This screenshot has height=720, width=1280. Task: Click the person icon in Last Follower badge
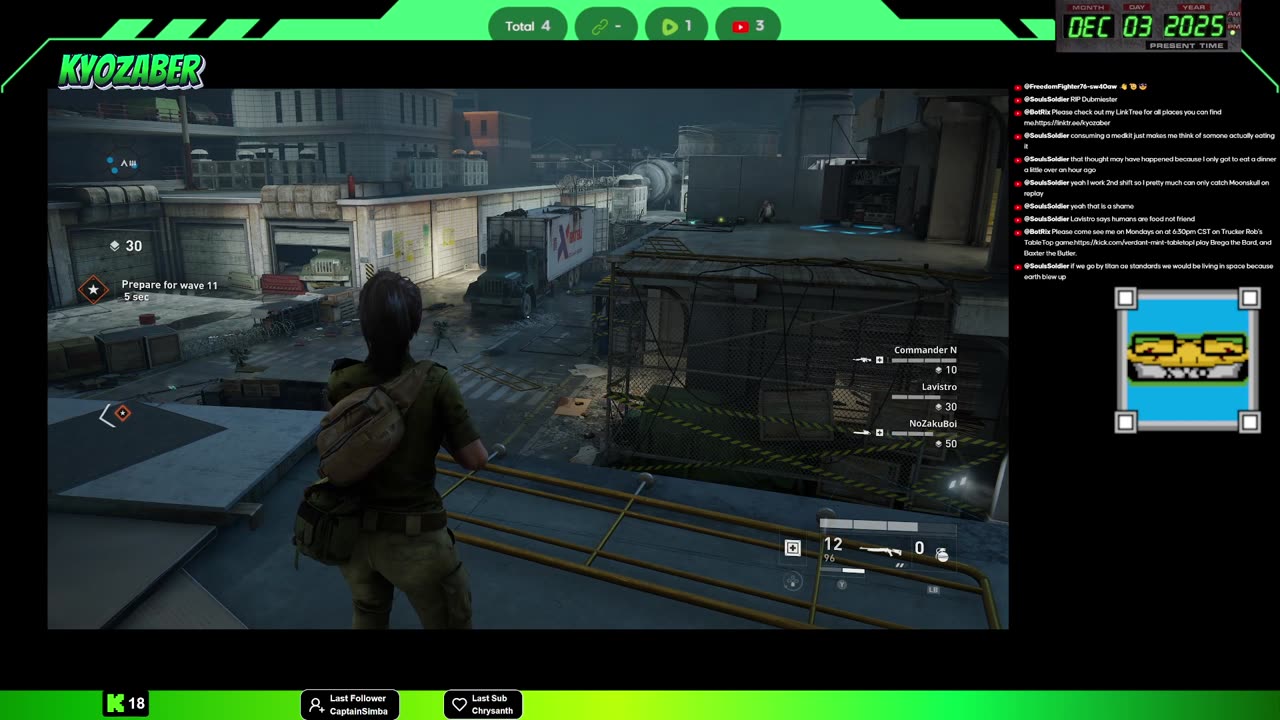pyautogui.click(x=316, y=705)
